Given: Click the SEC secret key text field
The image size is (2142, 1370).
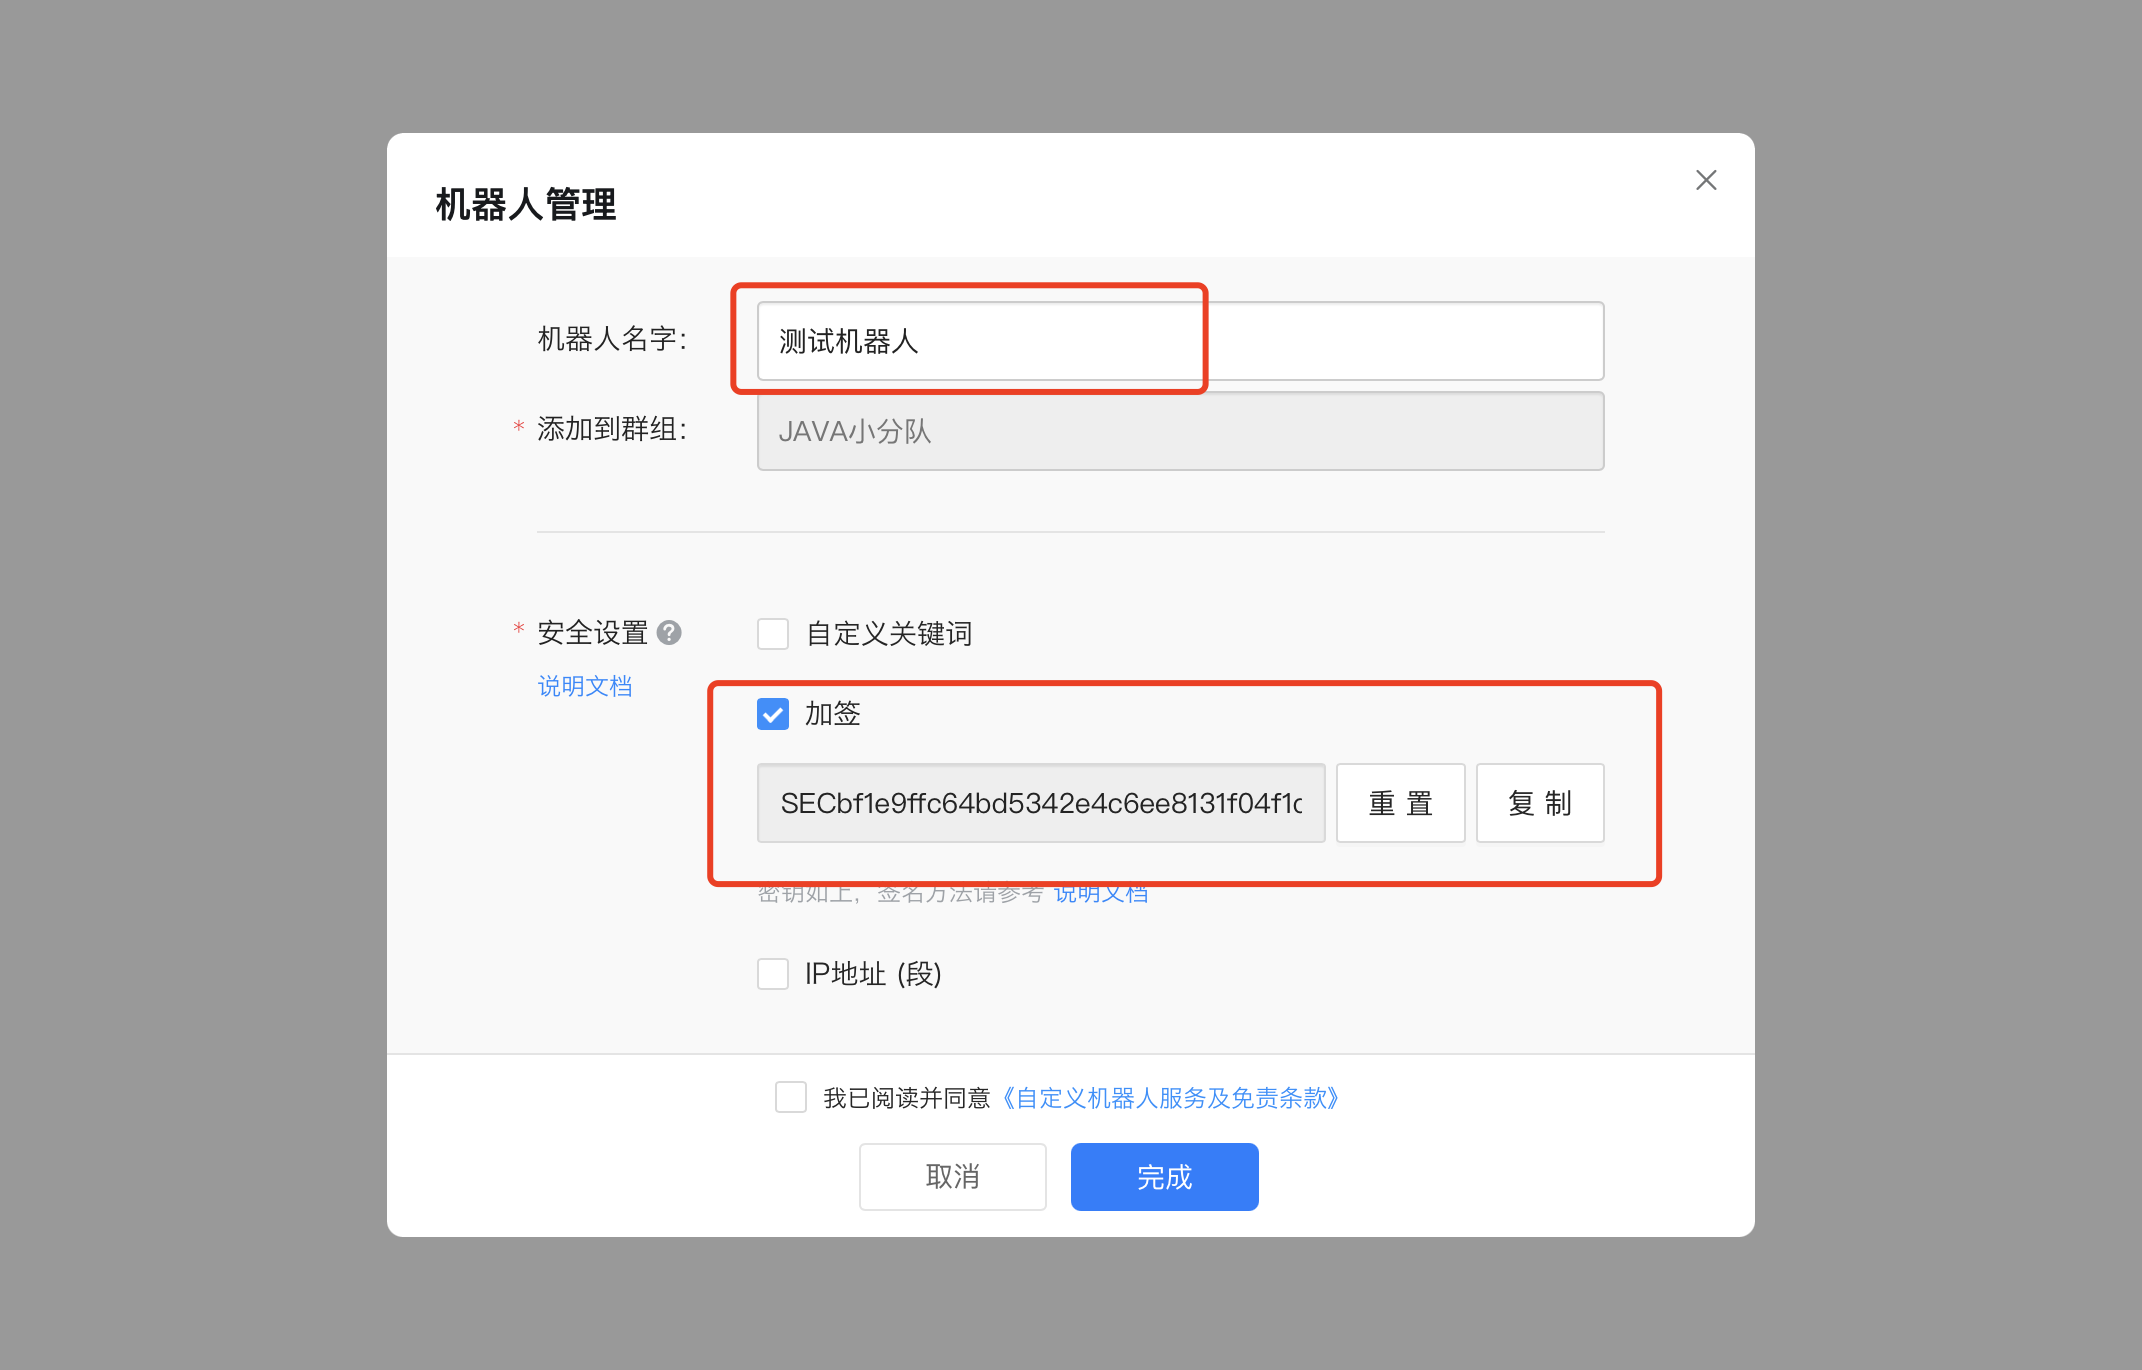Looking at the screenshot, I should click(x=1041, y=803).
